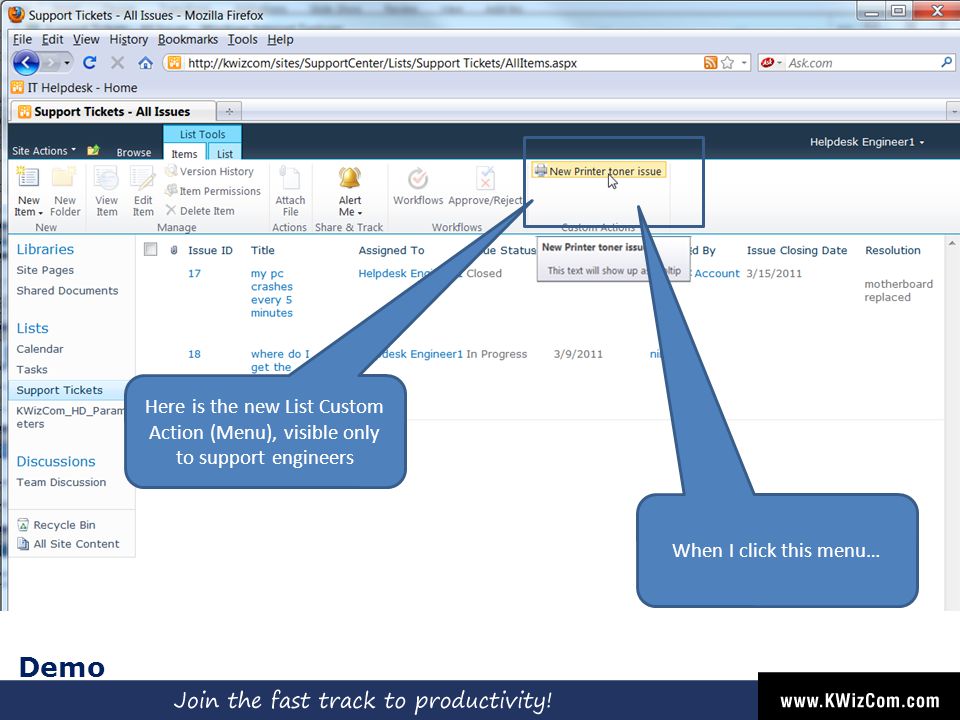Image resolution: width=960 pixels, height=720 pixels.
Task: Open the address bar dropdown arrow
Action: [744, 62]
